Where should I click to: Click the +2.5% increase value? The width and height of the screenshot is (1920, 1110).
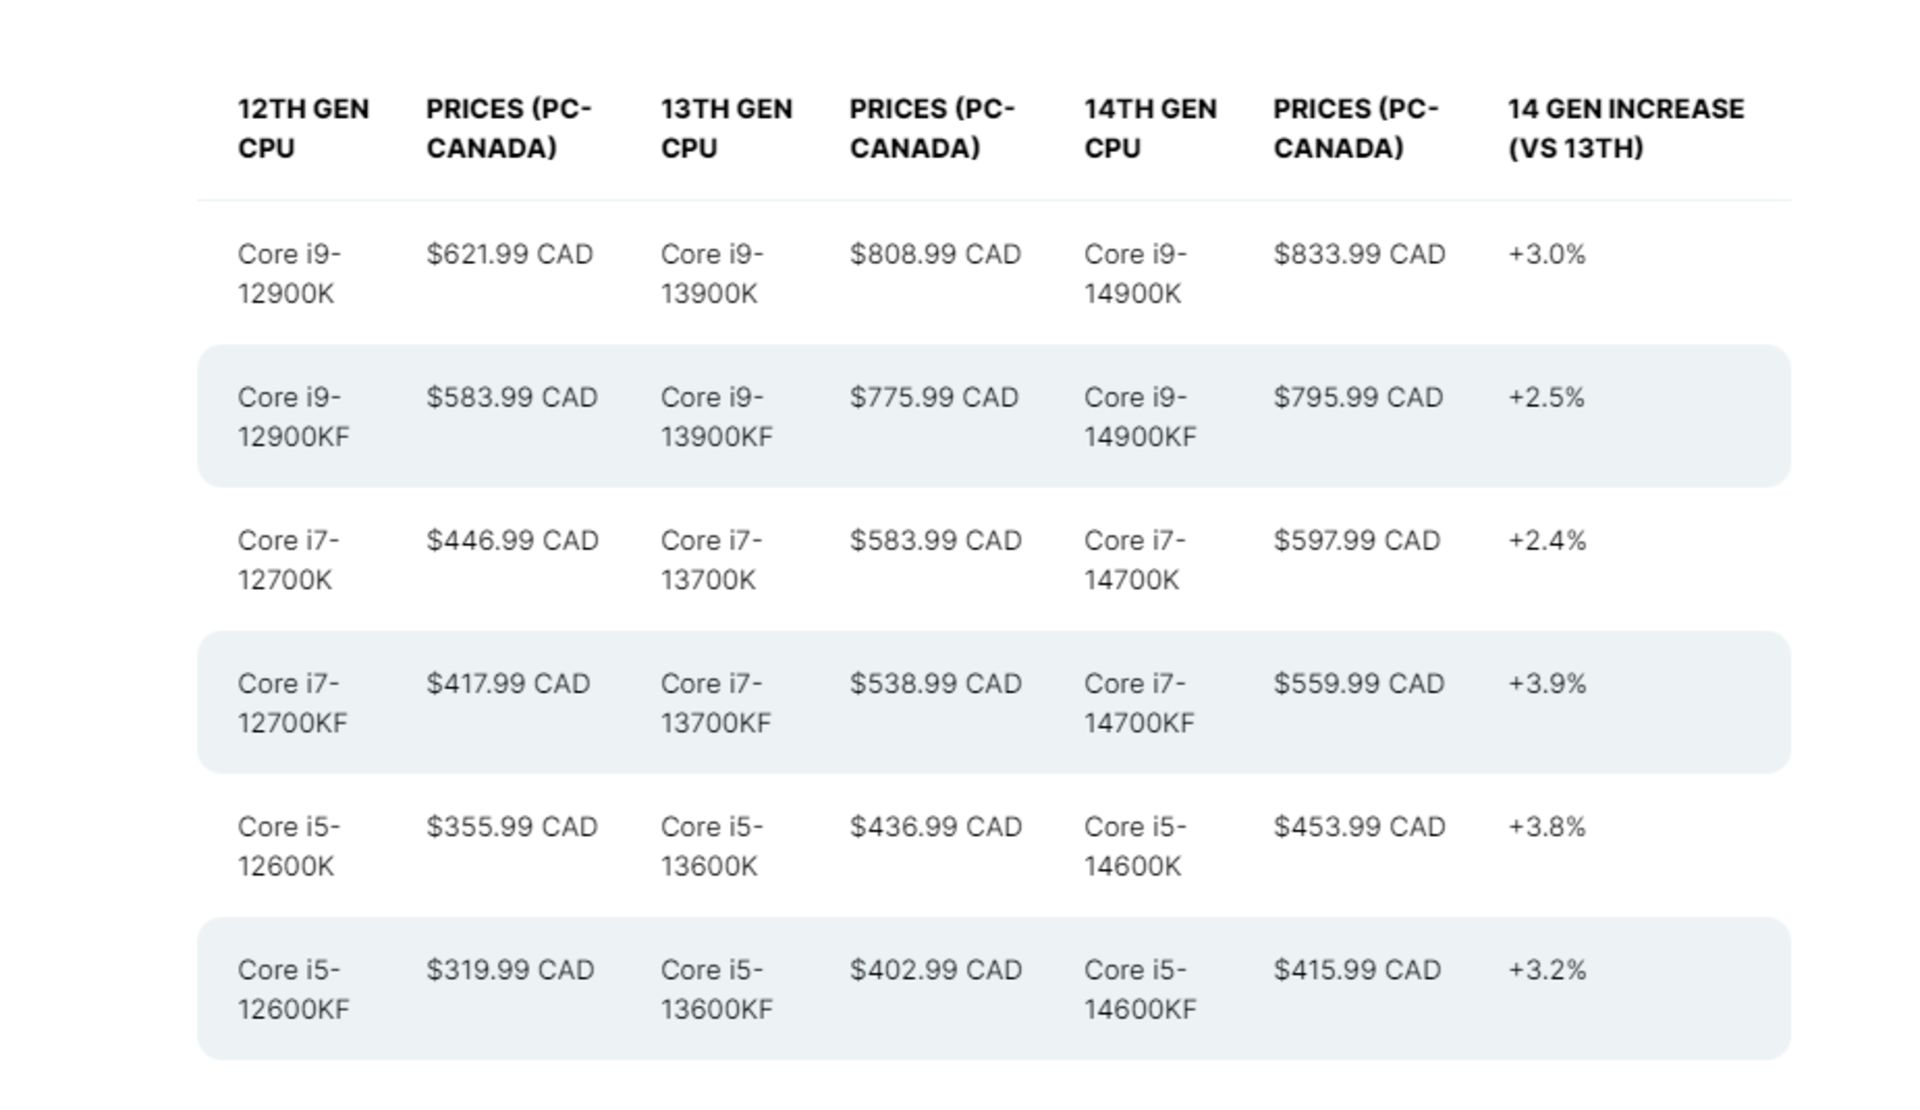click(x=1546, y=397)
